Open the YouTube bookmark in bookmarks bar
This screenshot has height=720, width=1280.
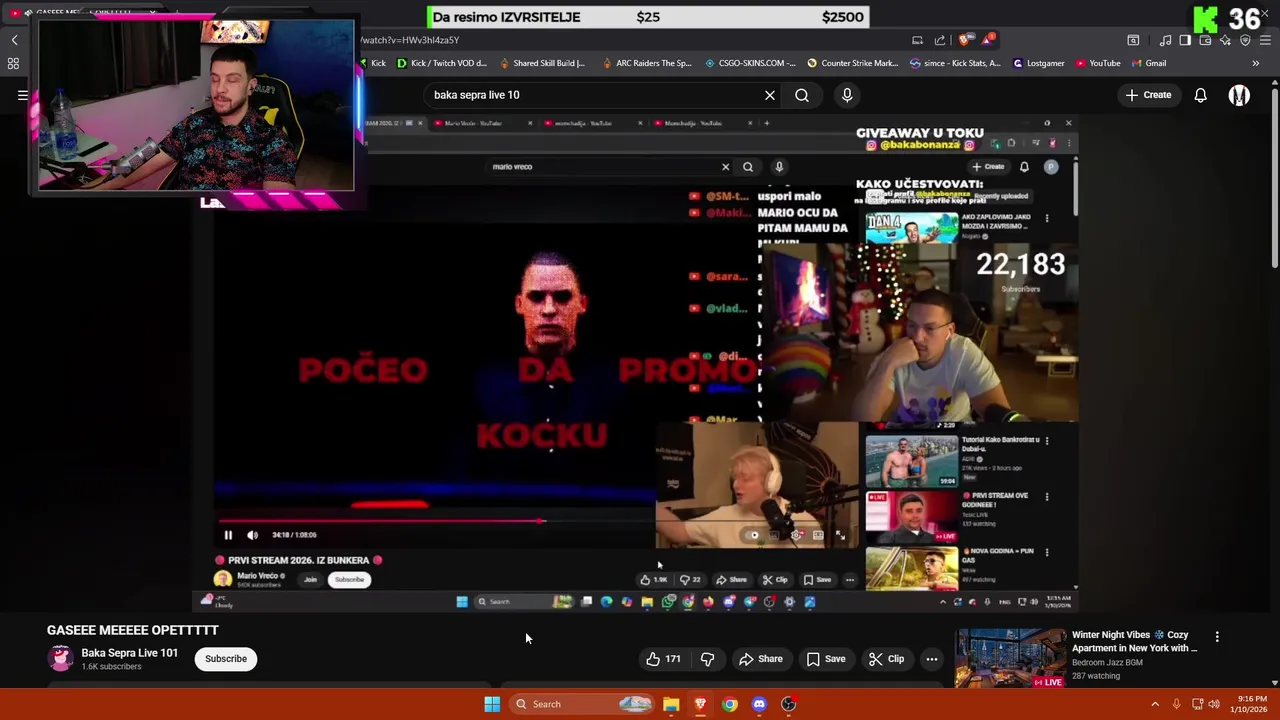tap(1098, 63)
